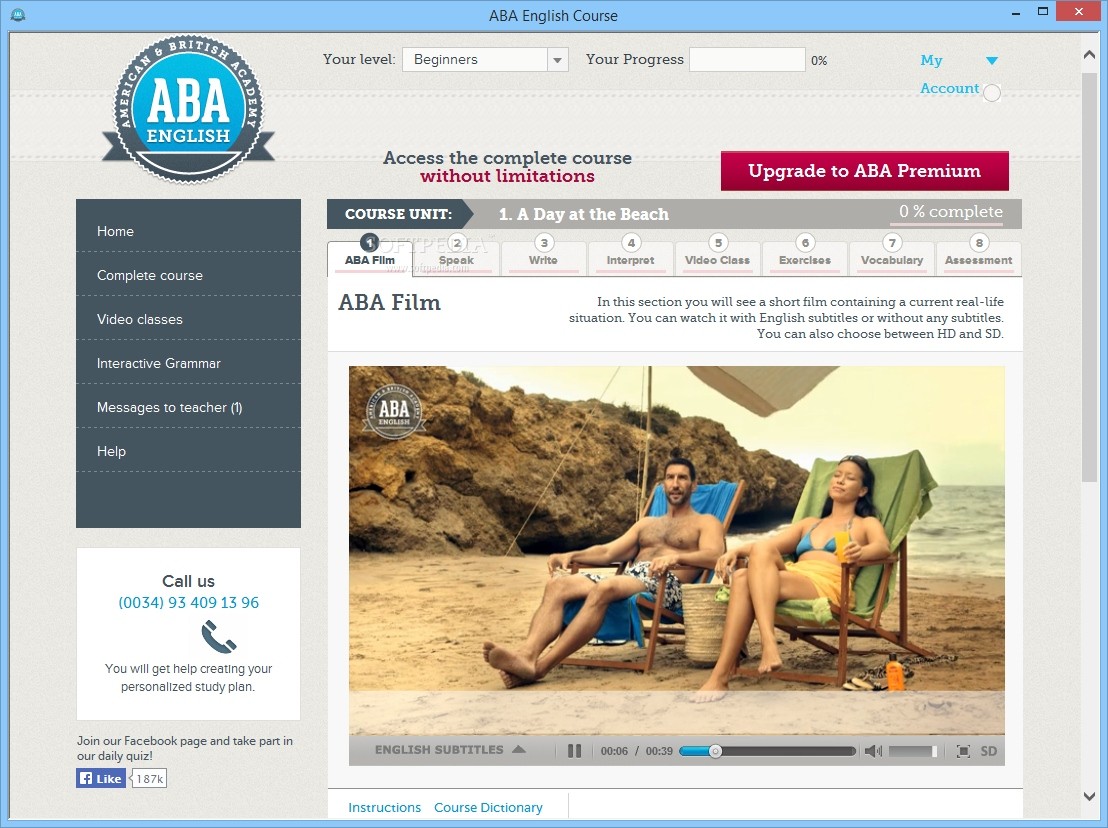Click the vertical scrollbar thumb
This screenshot has height=828, width=1108.
1089,277
